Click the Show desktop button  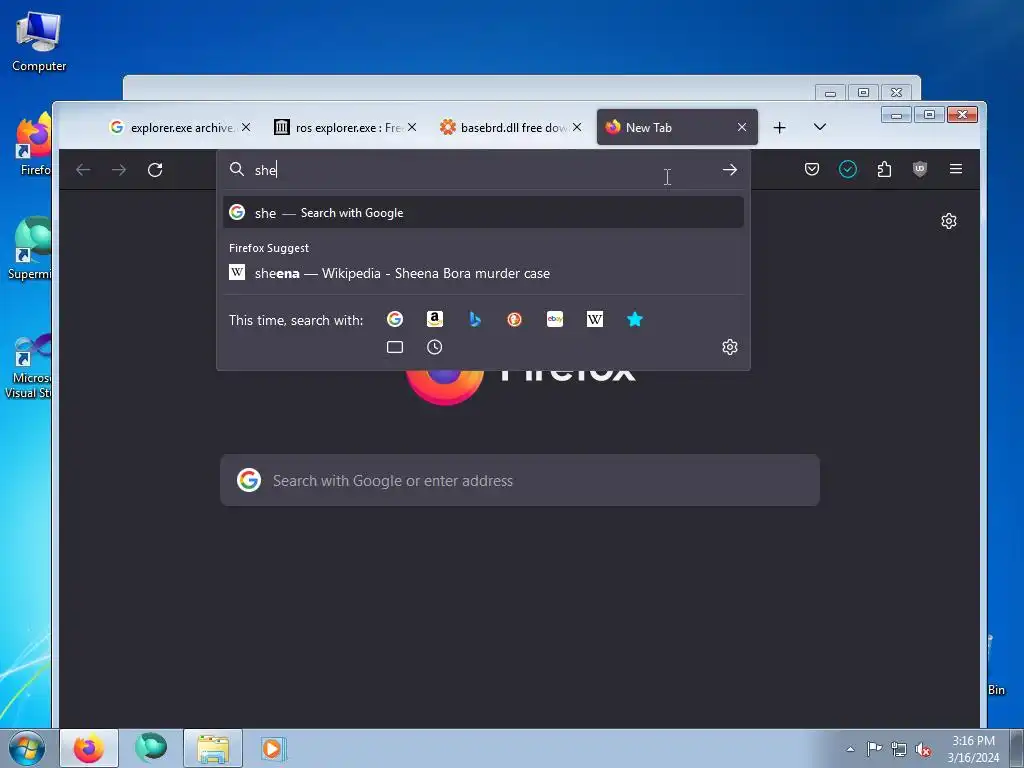coord(1017,748)
